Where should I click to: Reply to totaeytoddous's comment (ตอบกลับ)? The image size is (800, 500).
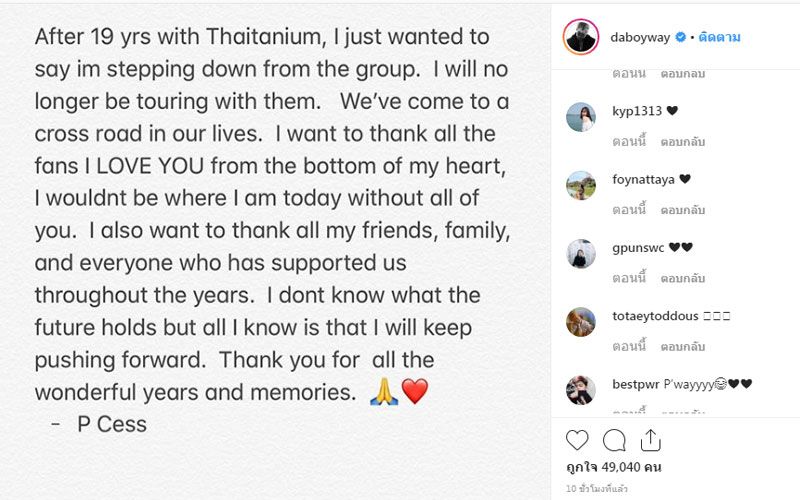click(x=683, y=346)
